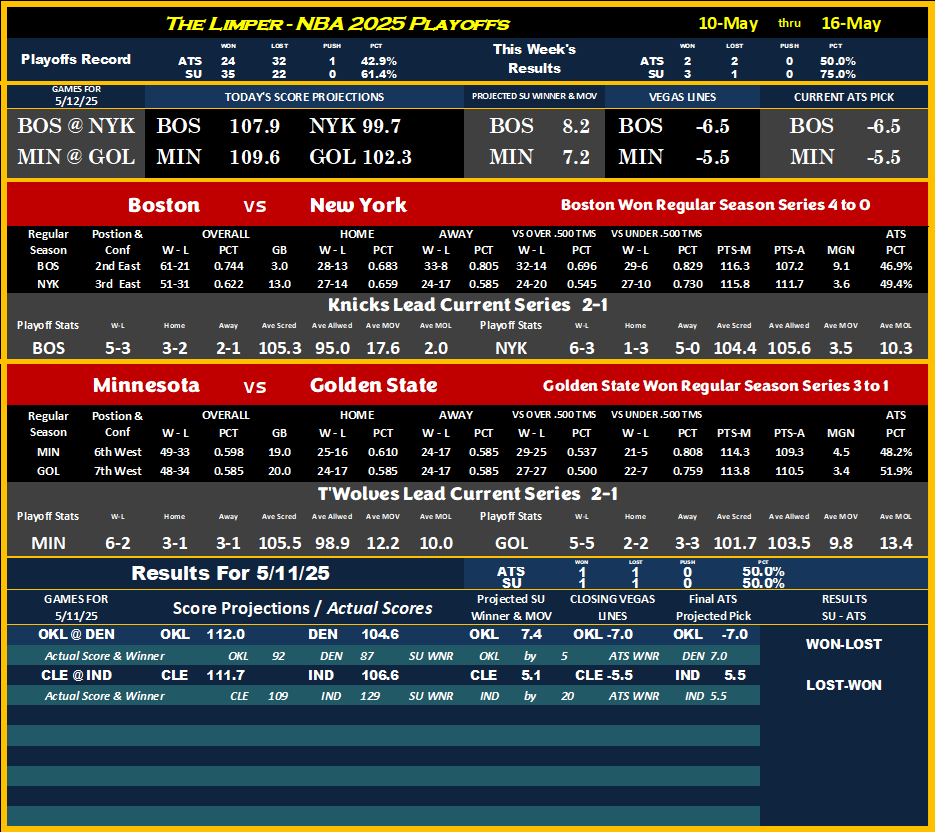Screen dimensions: 936x833
Task: Click the 'RESULTS SU - ATS' header
Action: click(x=844, y=607)
